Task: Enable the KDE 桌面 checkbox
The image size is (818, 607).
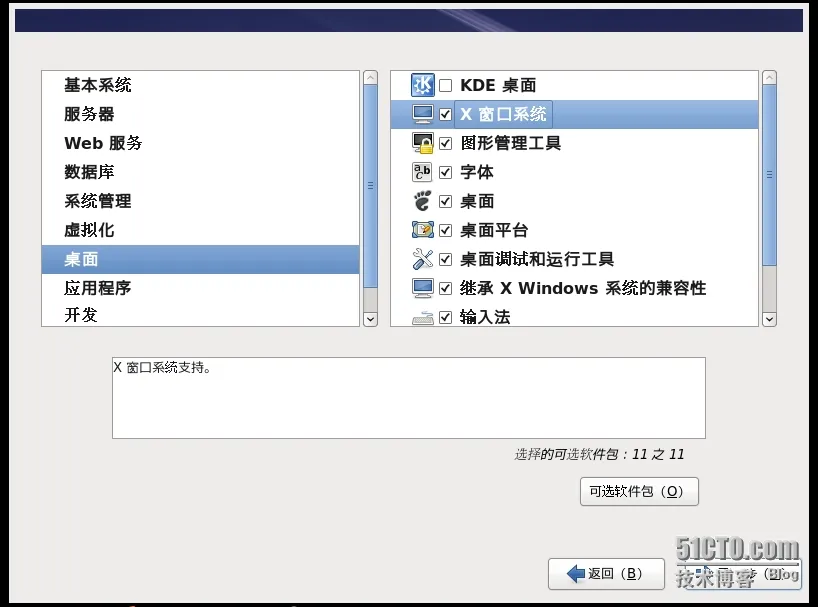Action: pos(446,86)
